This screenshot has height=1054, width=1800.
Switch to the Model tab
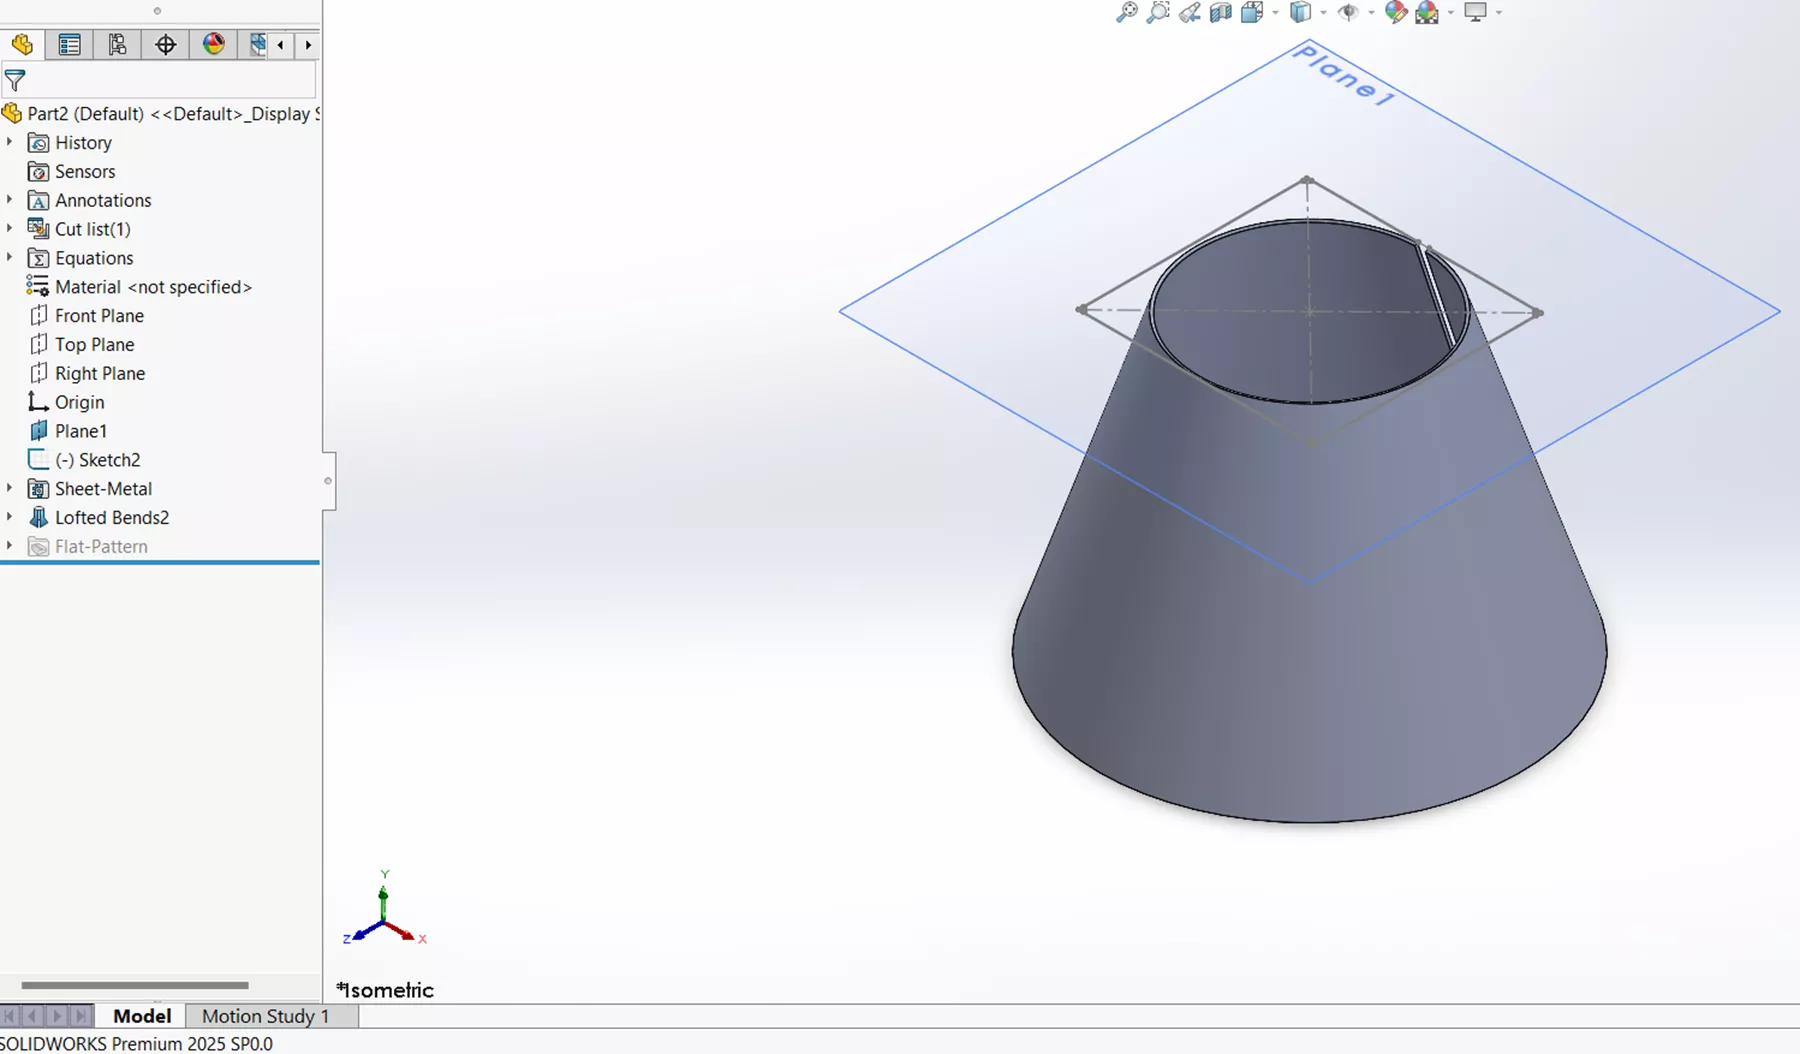pyautogui.click(x=142, y=1016)
